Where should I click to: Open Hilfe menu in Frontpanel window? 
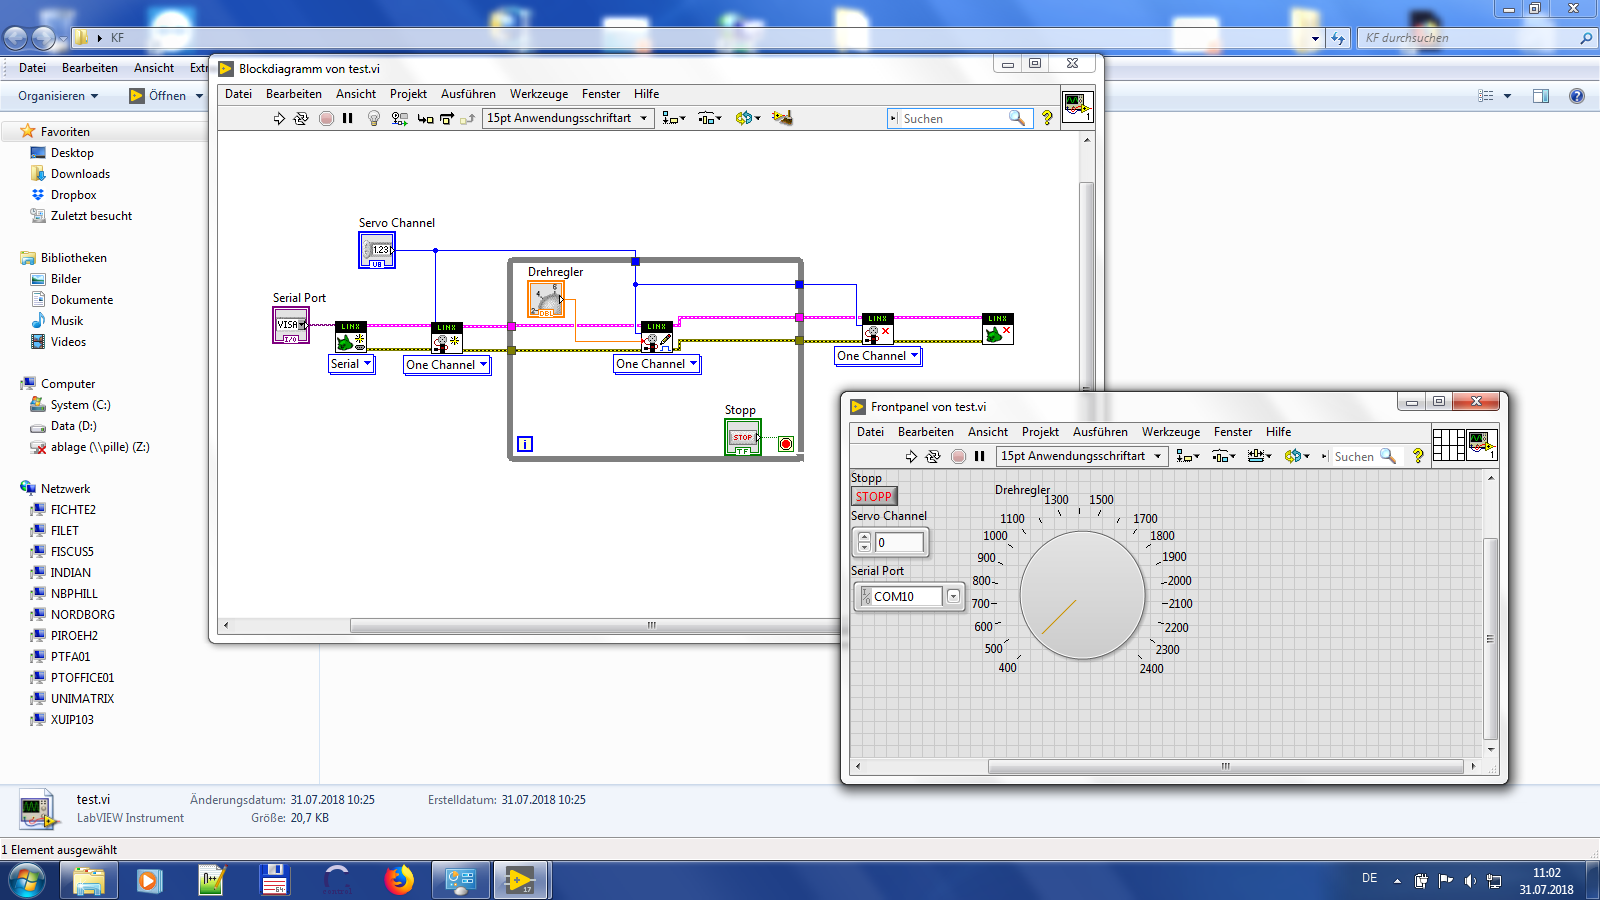(1279, 432)
